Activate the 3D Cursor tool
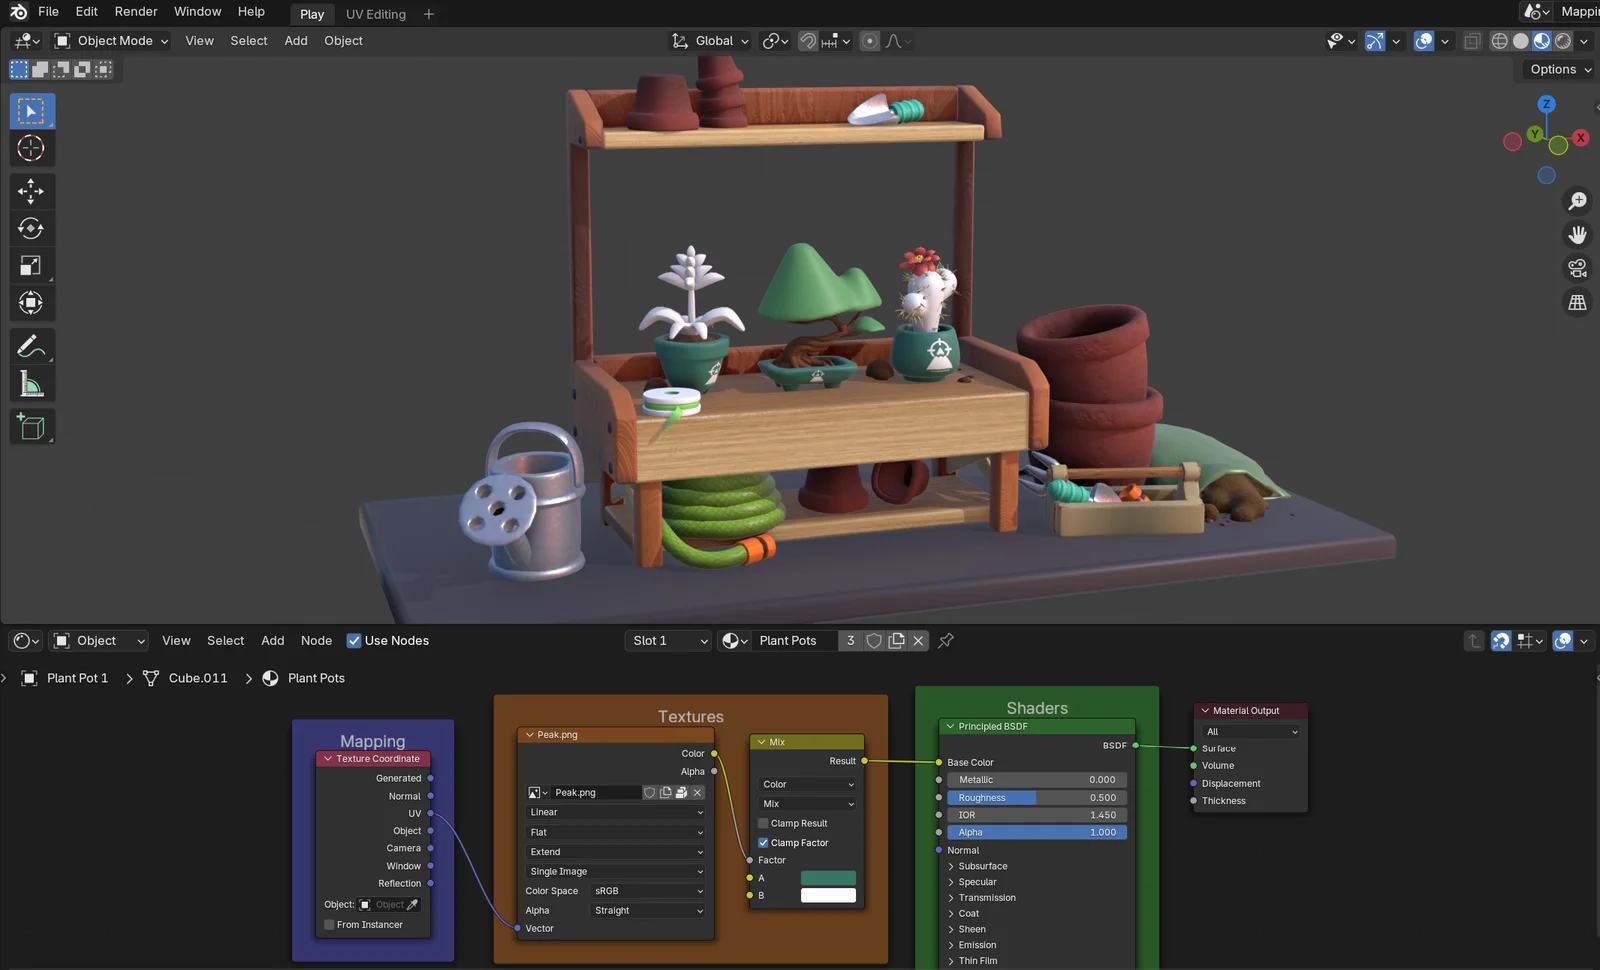 (31, 148)
